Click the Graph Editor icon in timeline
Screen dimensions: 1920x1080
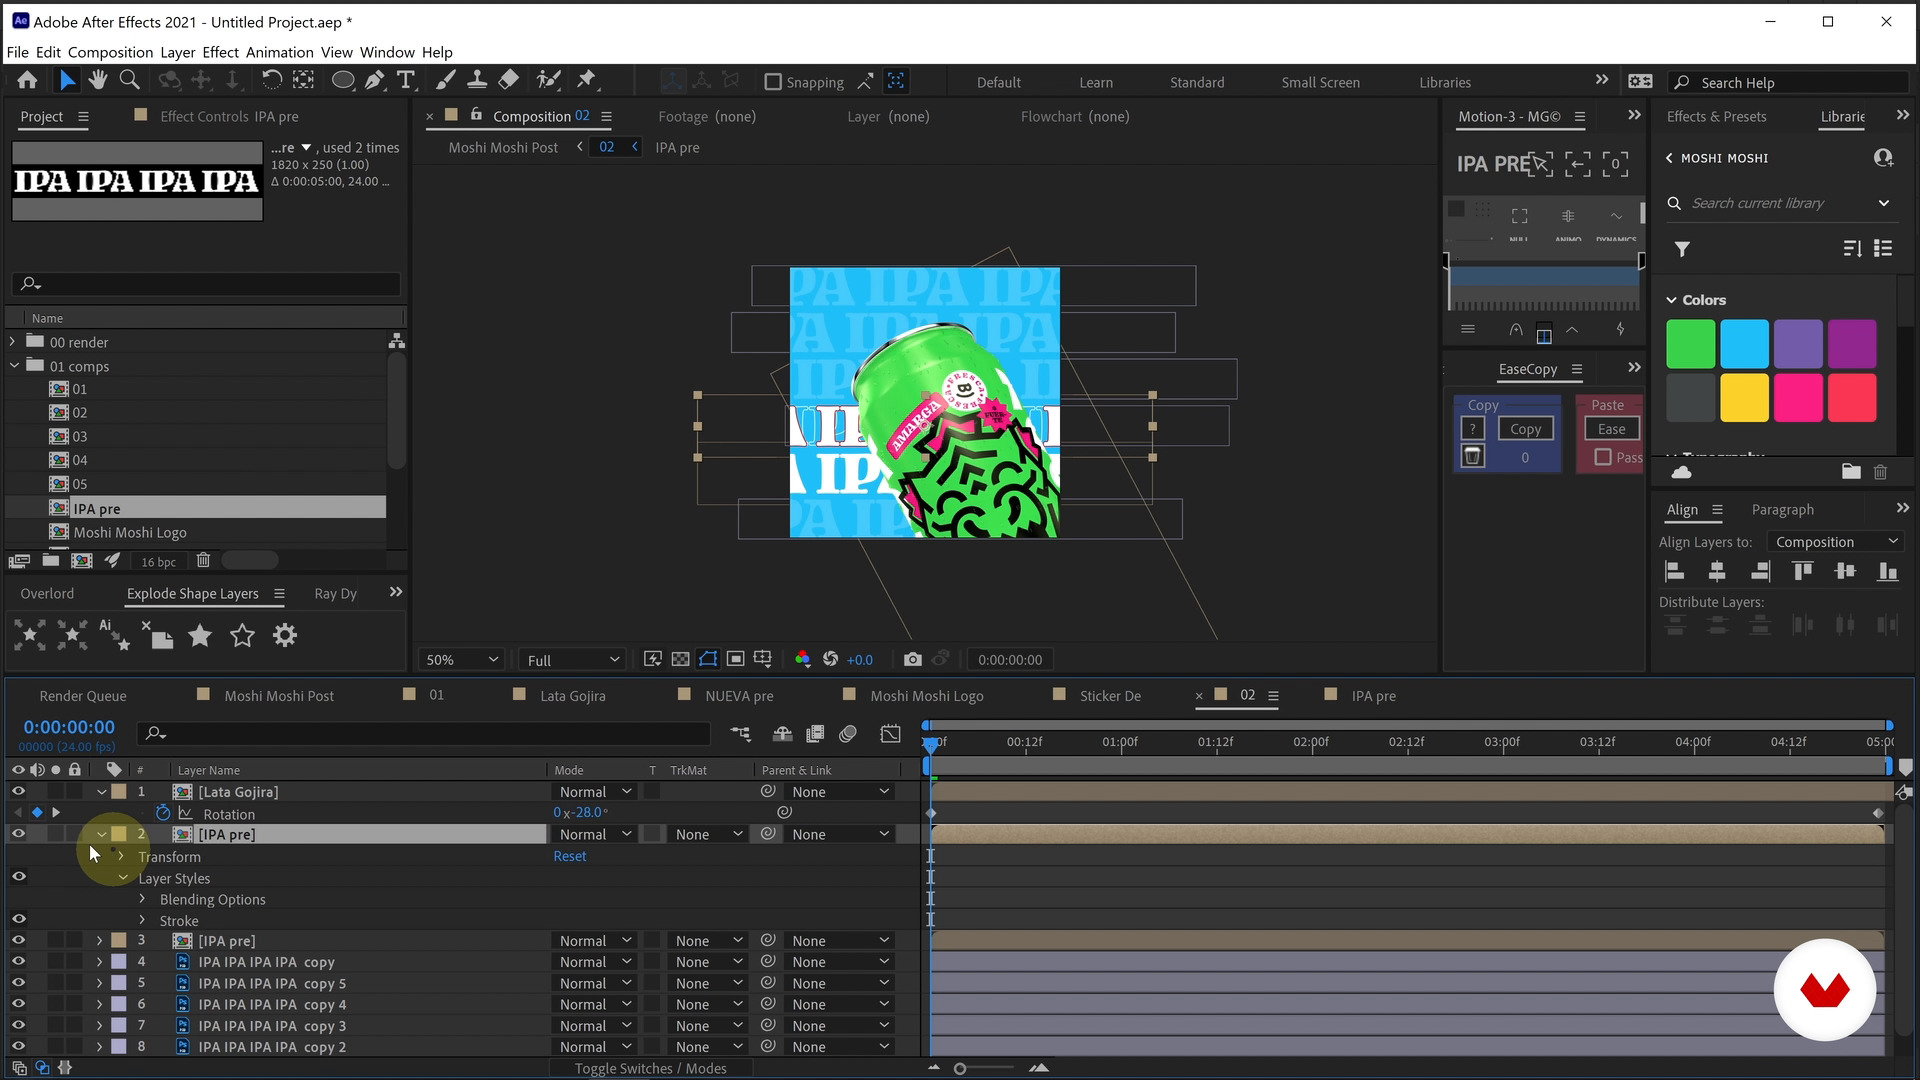coord(890,734)
